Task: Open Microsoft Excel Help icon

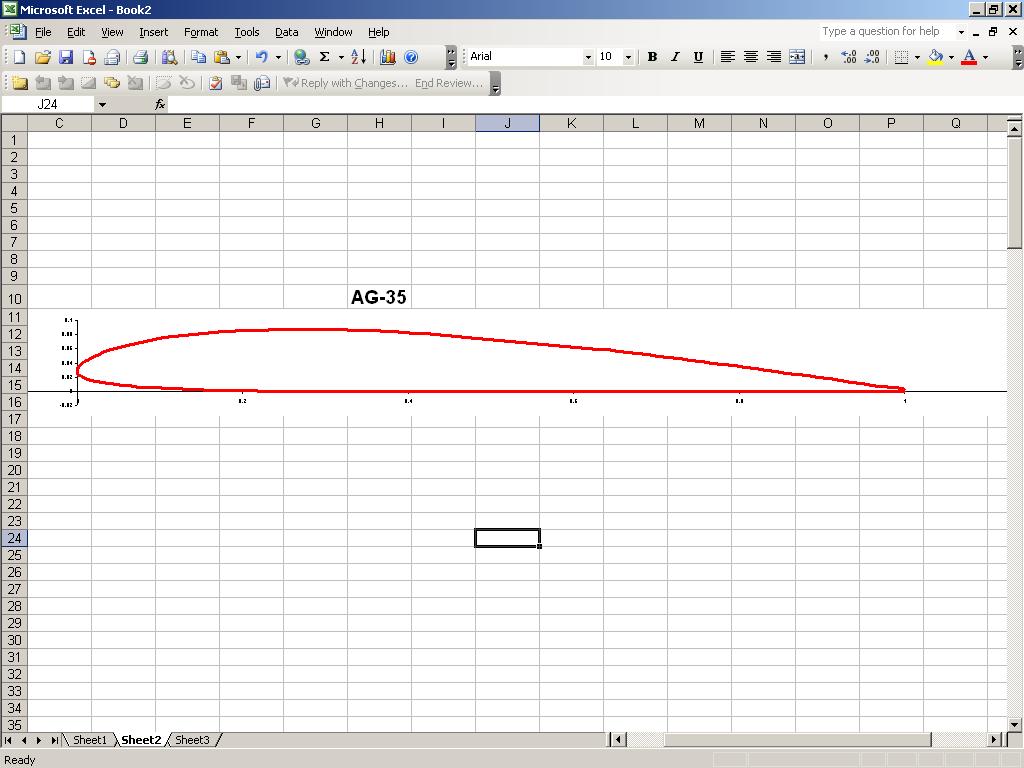Action: tap(411, 57)
